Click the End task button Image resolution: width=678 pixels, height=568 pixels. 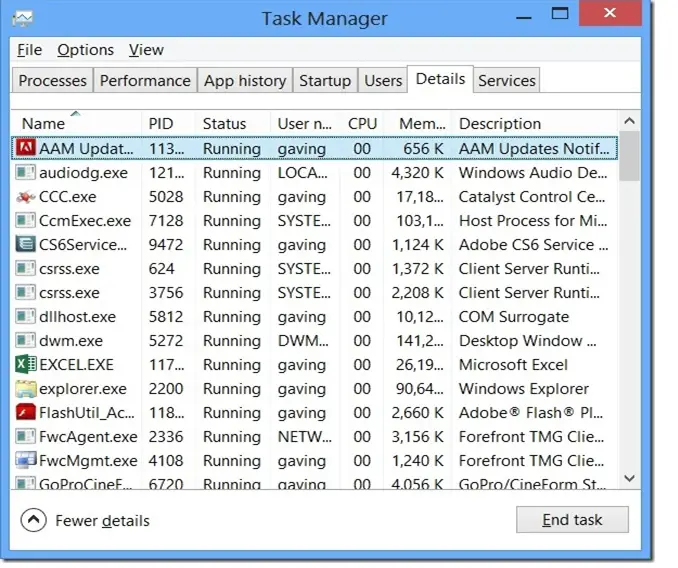pyautogui.click(x=572, y=520)
